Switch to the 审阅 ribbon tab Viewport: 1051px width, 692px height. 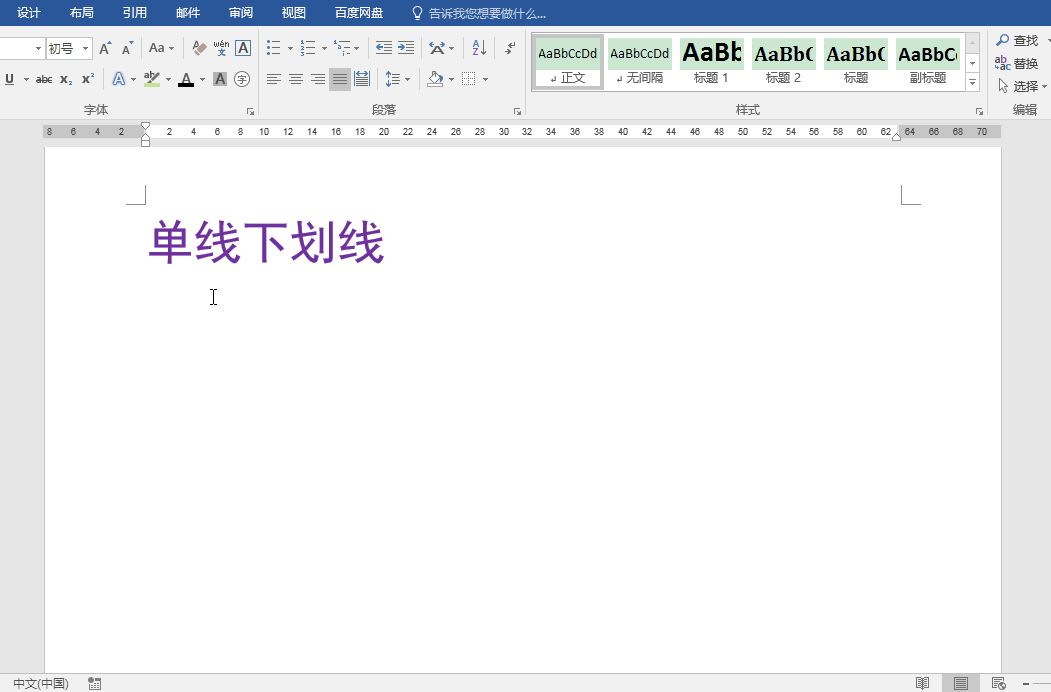pos(240,13)
